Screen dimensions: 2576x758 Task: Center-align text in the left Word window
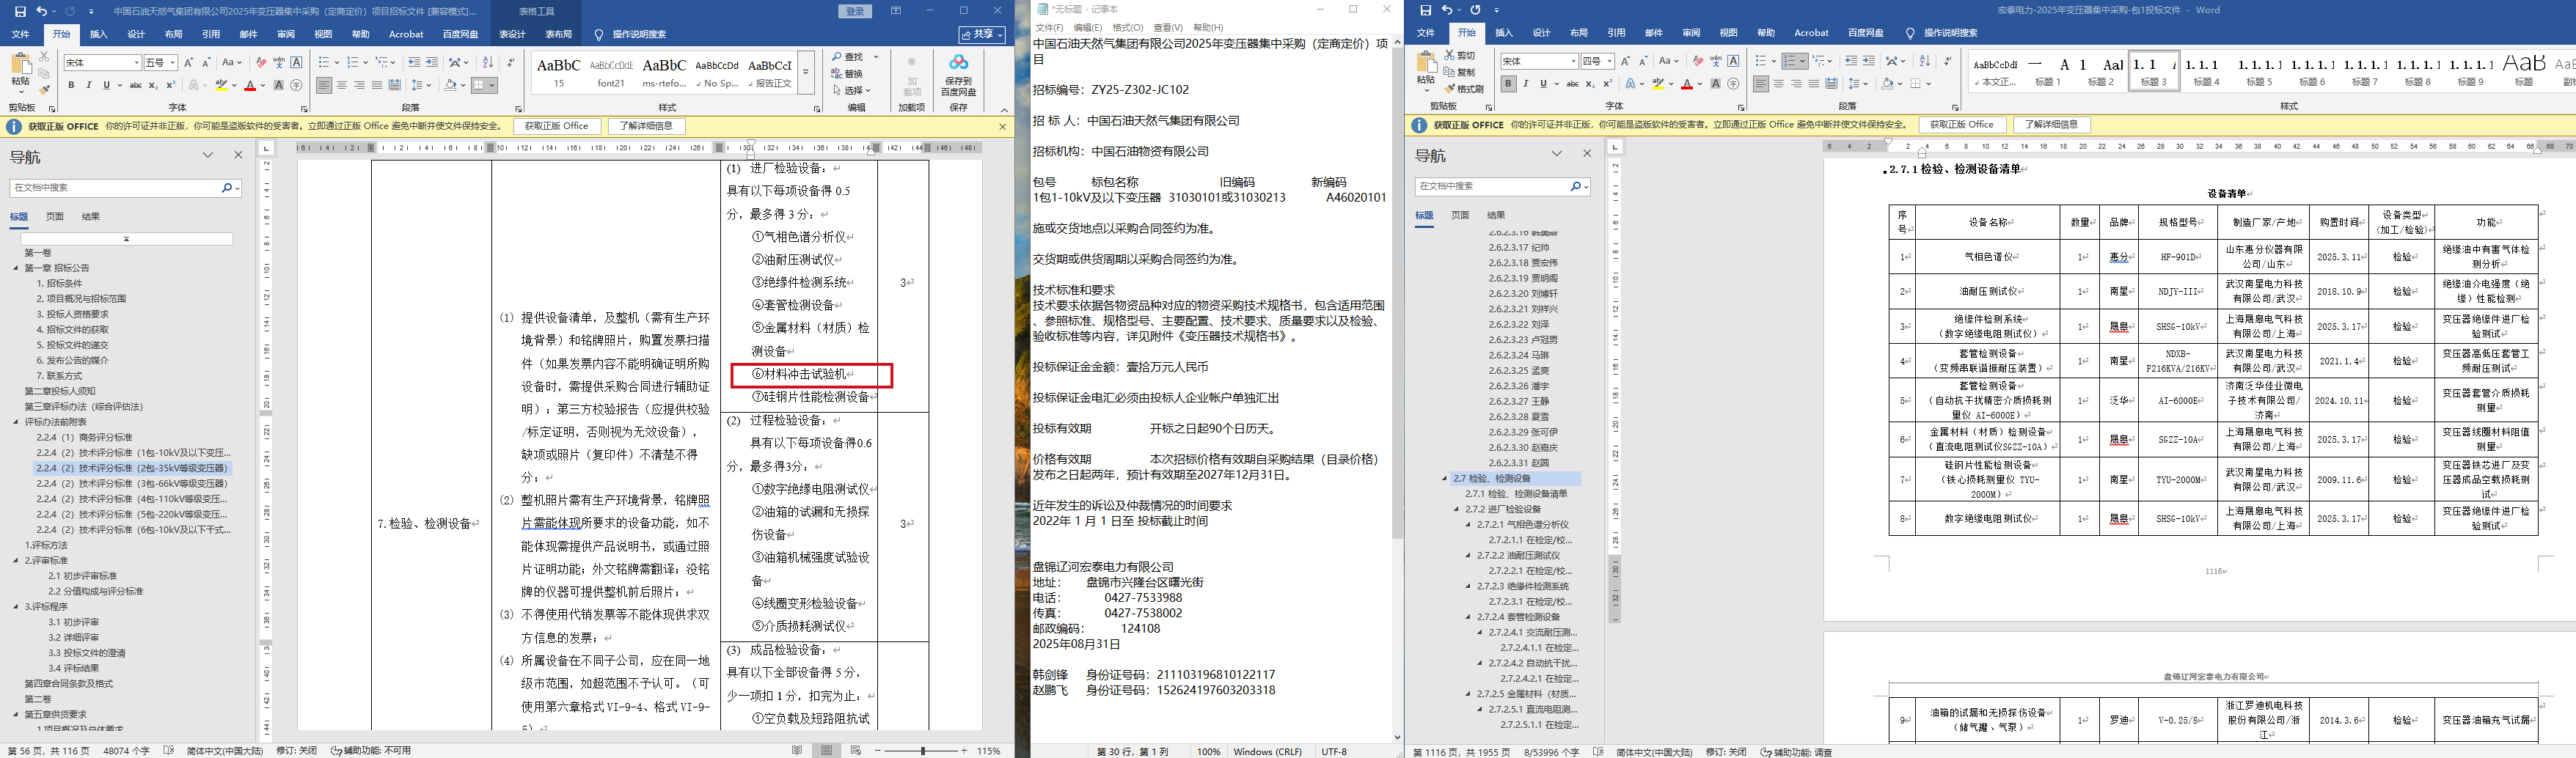pos(342,85)
